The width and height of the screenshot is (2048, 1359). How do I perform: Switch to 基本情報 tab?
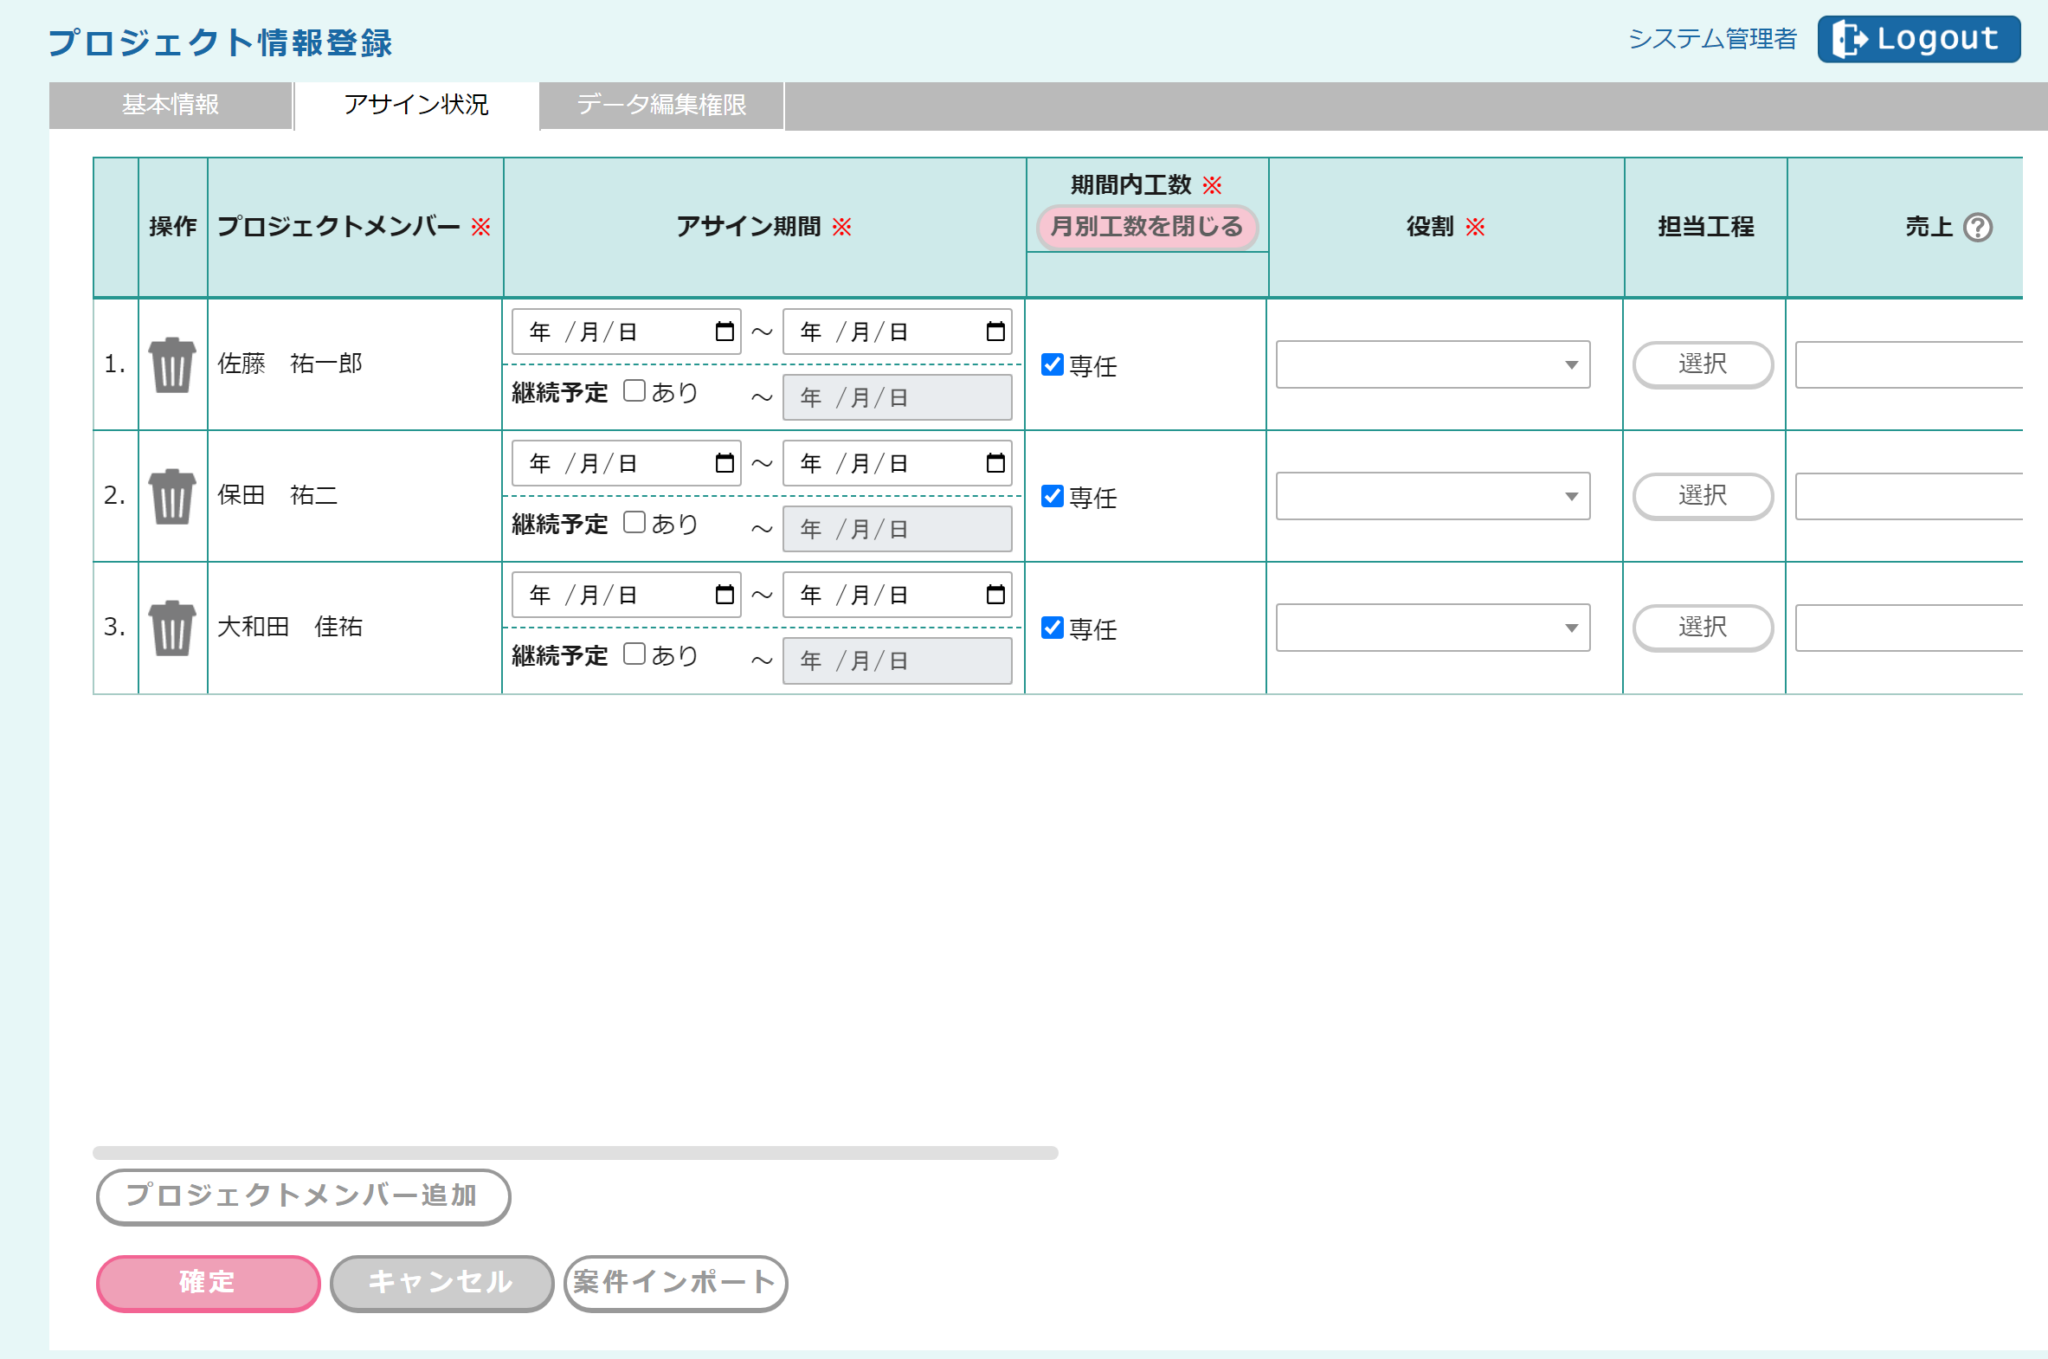point(170,105)
